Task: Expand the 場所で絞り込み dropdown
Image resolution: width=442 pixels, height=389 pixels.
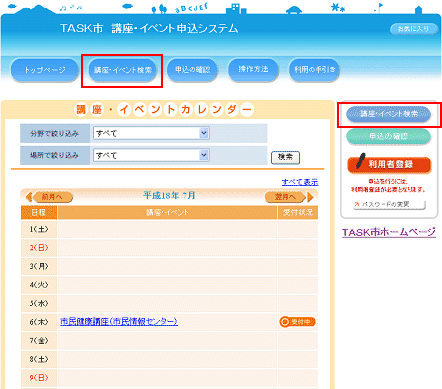Action: coord(151,155)
